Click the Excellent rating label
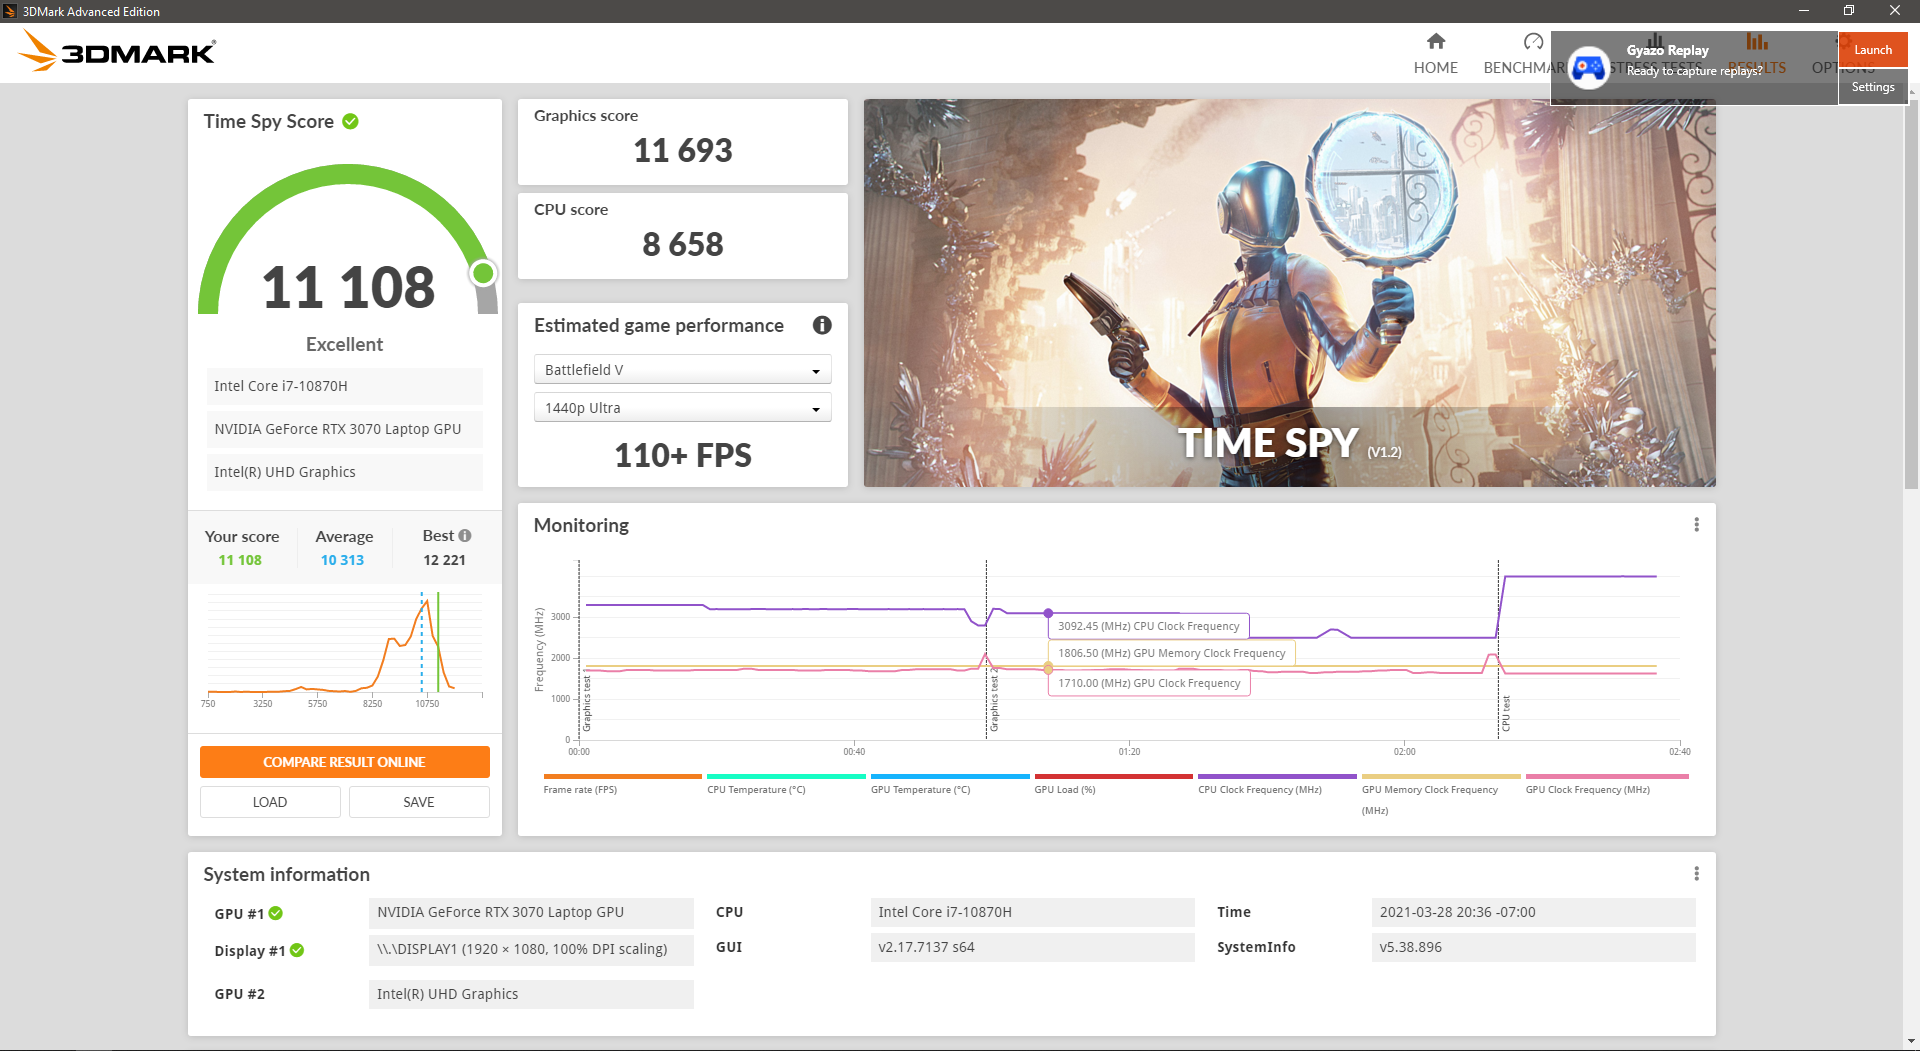The image size is (1920, 1051). click(x=345, y=344)
